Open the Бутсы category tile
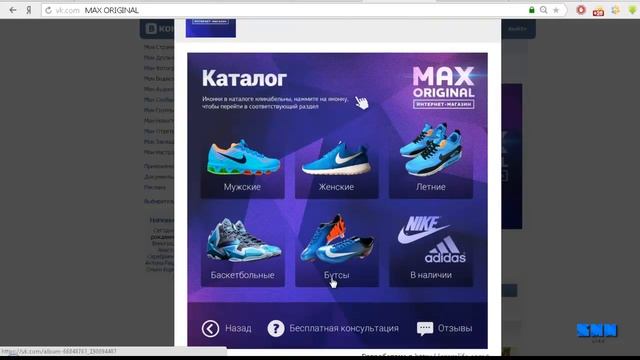Viewport: 640px width, 360px height. pos(337,250)
